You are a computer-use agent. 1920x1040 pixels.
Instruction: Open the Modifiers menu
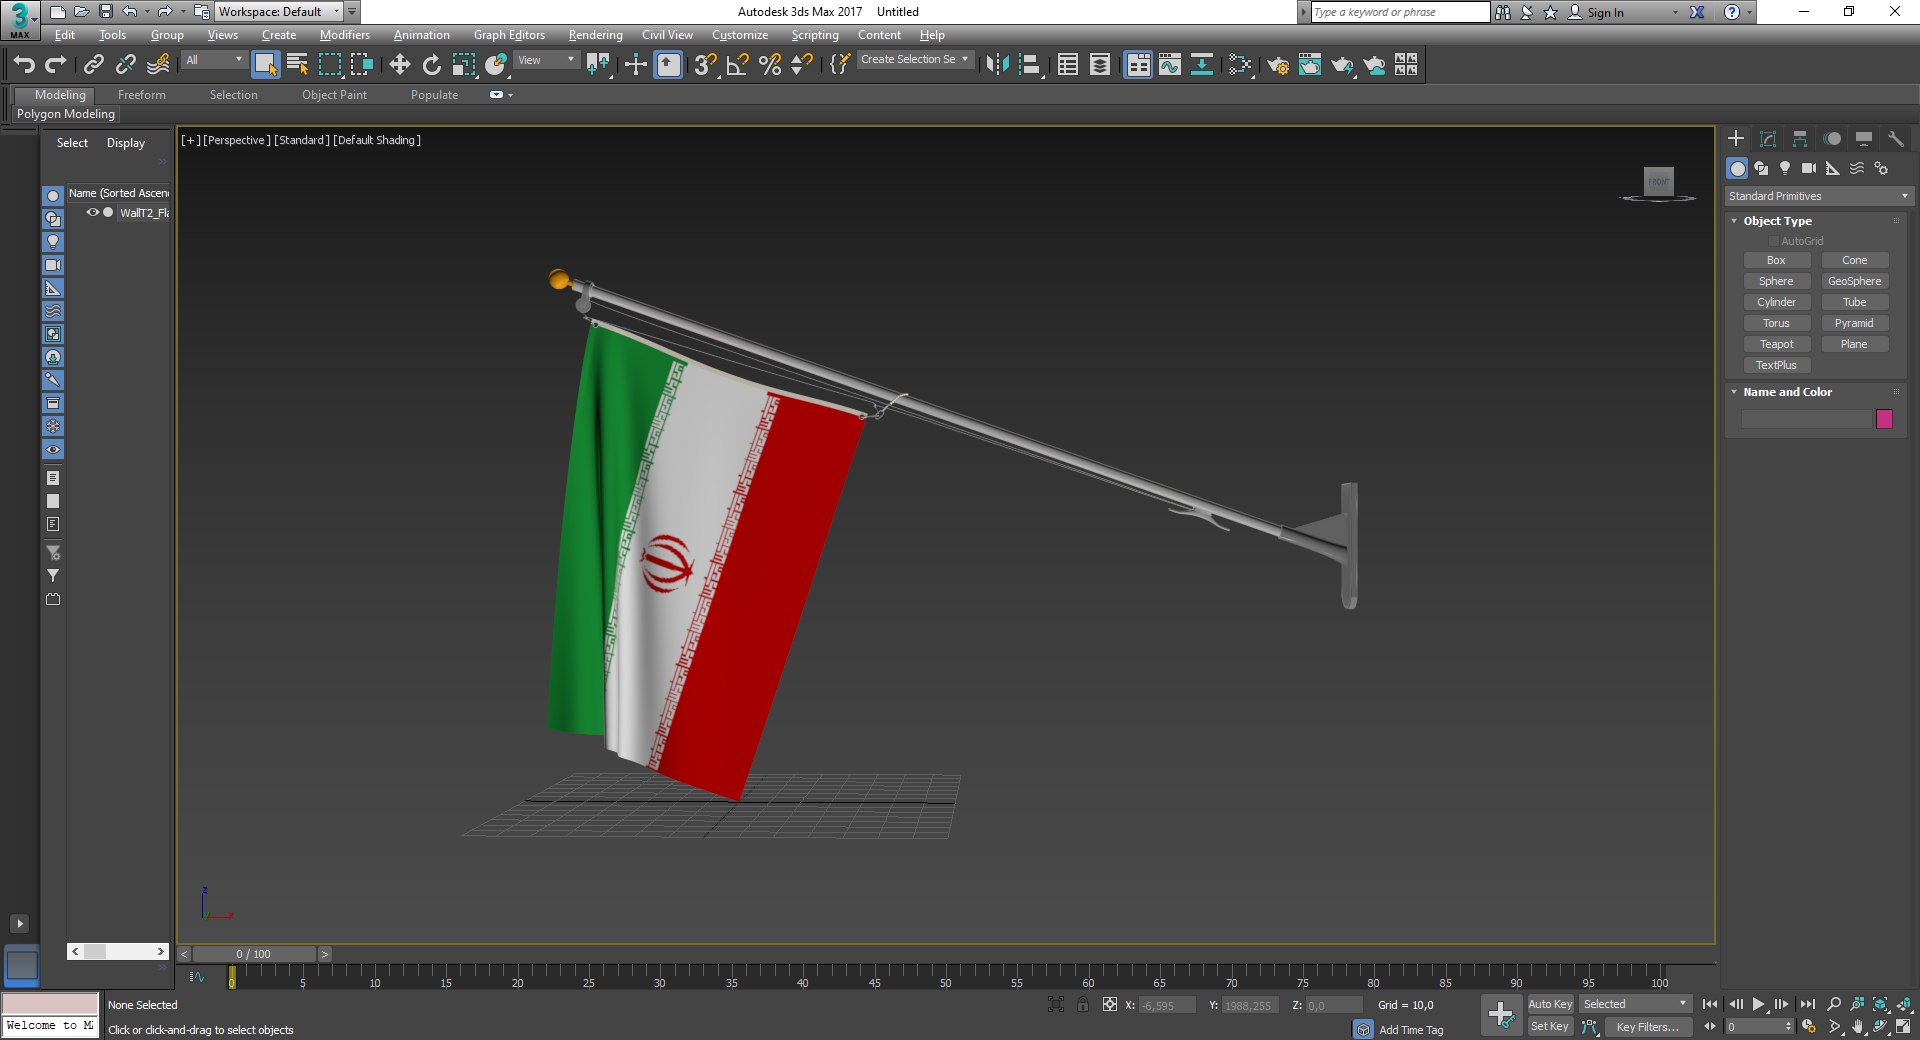pyautogui.click(x=345, y=35)
